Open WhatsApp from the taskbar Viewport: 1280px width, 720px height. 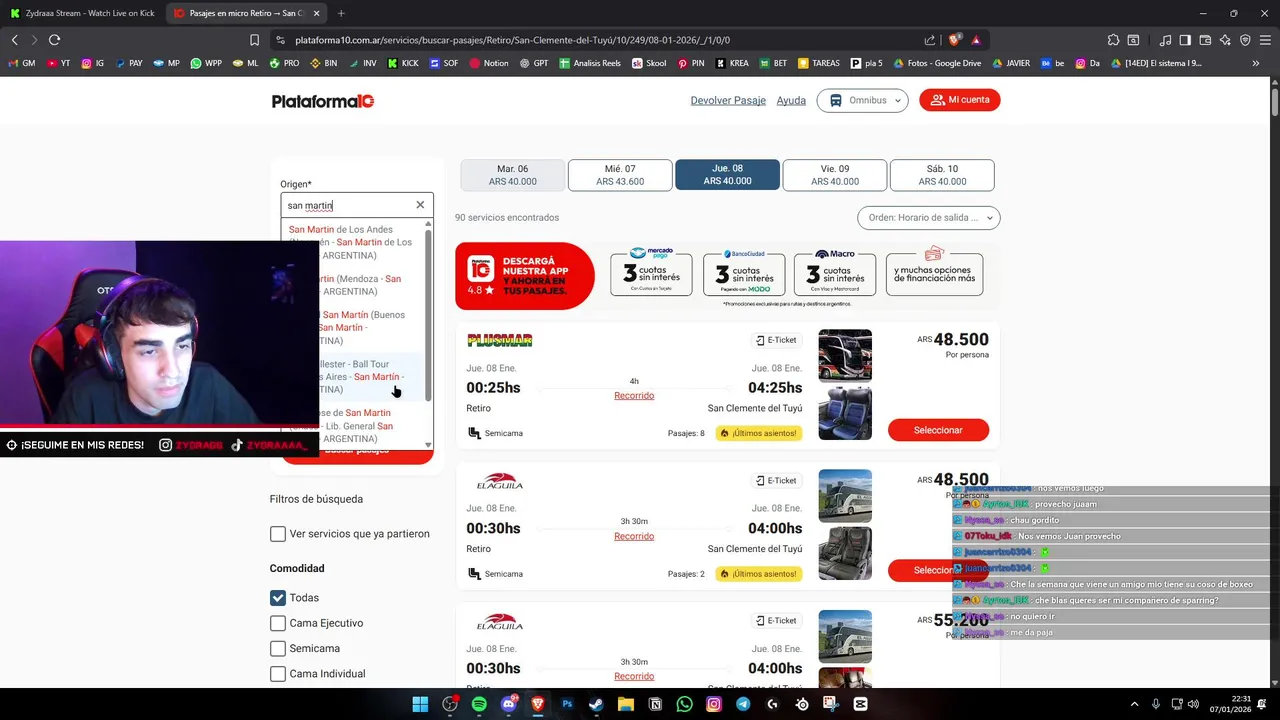click(x=684, y=704)
